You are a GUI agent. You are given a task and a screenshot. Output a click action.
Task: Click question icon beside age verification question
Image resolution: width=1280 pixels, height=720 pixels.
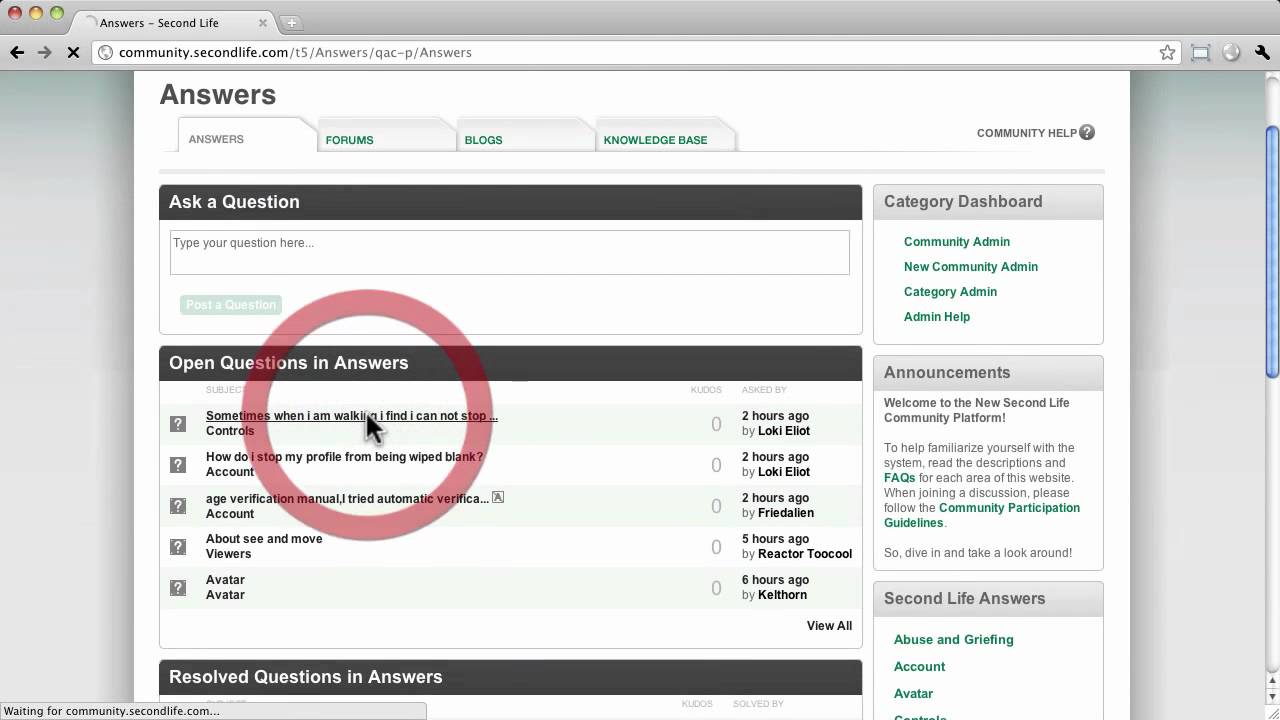coord(178,505)
